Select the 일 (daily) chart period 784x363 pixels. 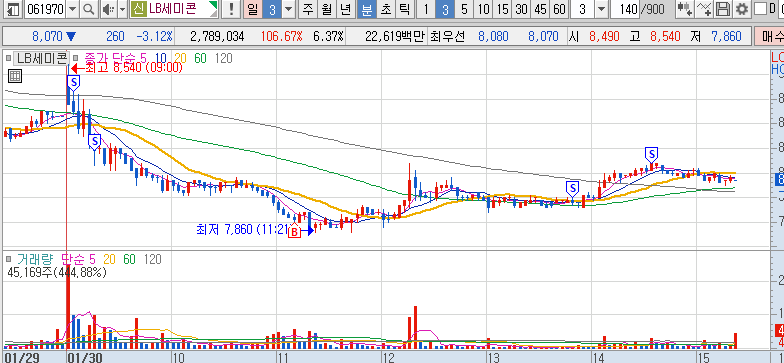(x=254, y=9)
